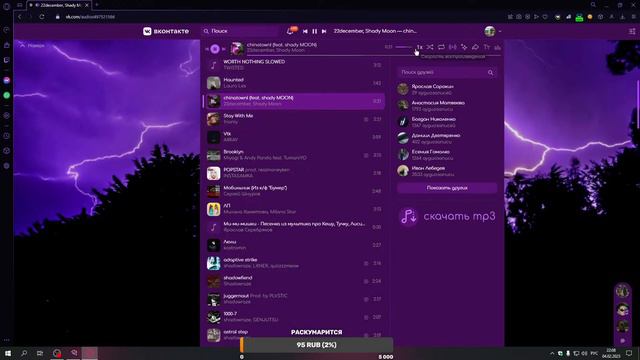Image resolution: width=640 pixels, height=360 pixels.
Task: Click the collapse link at top left of page
Action: tap(32, 45)
